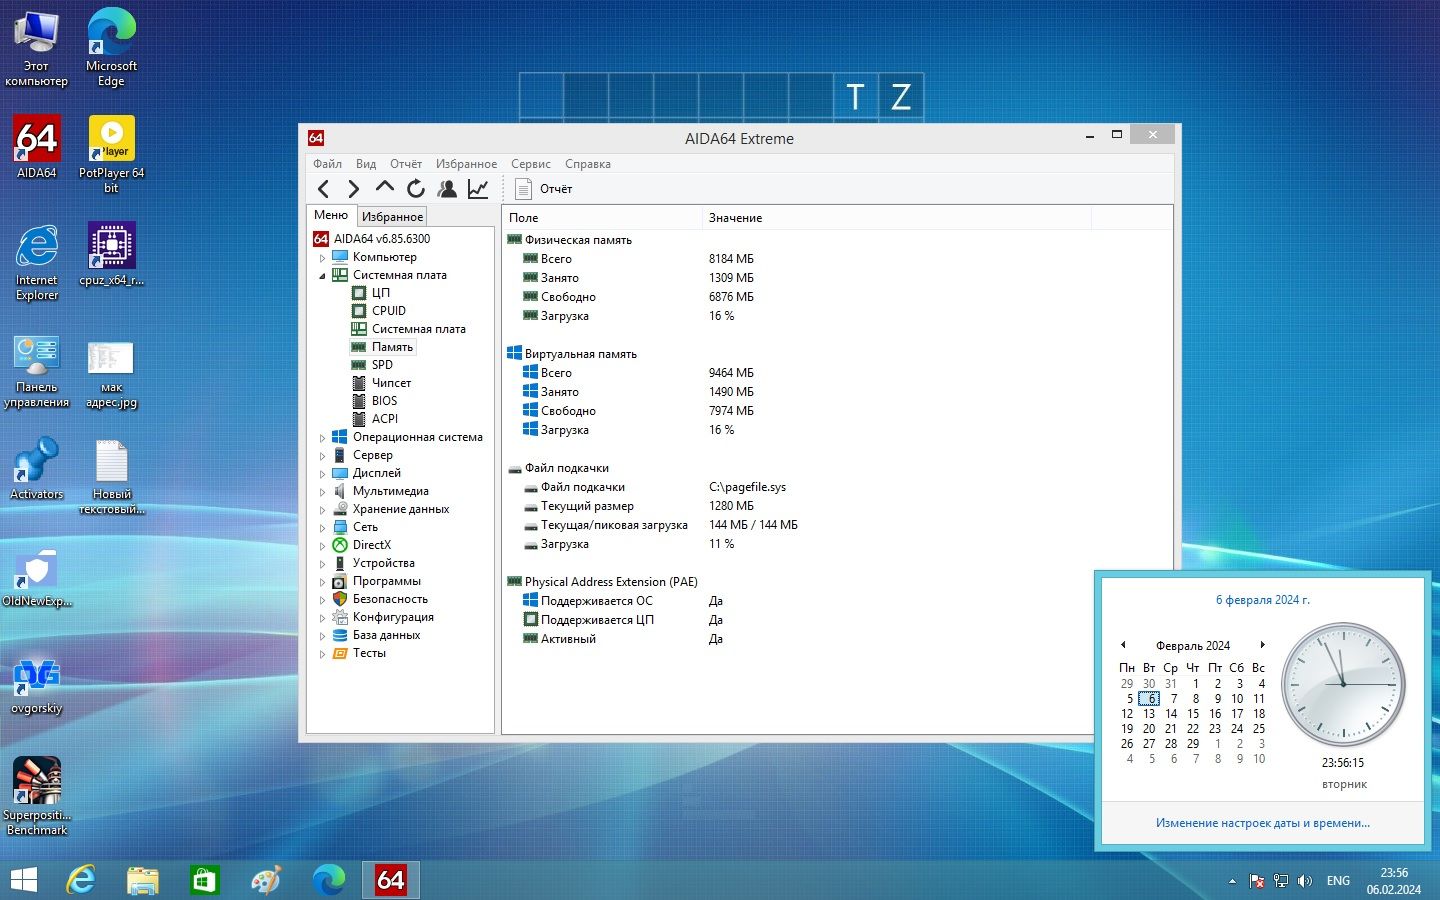Viewport: 1440px width, 900px height.
Task: Select Безопасность in the tree
Action: pos(390,599)
